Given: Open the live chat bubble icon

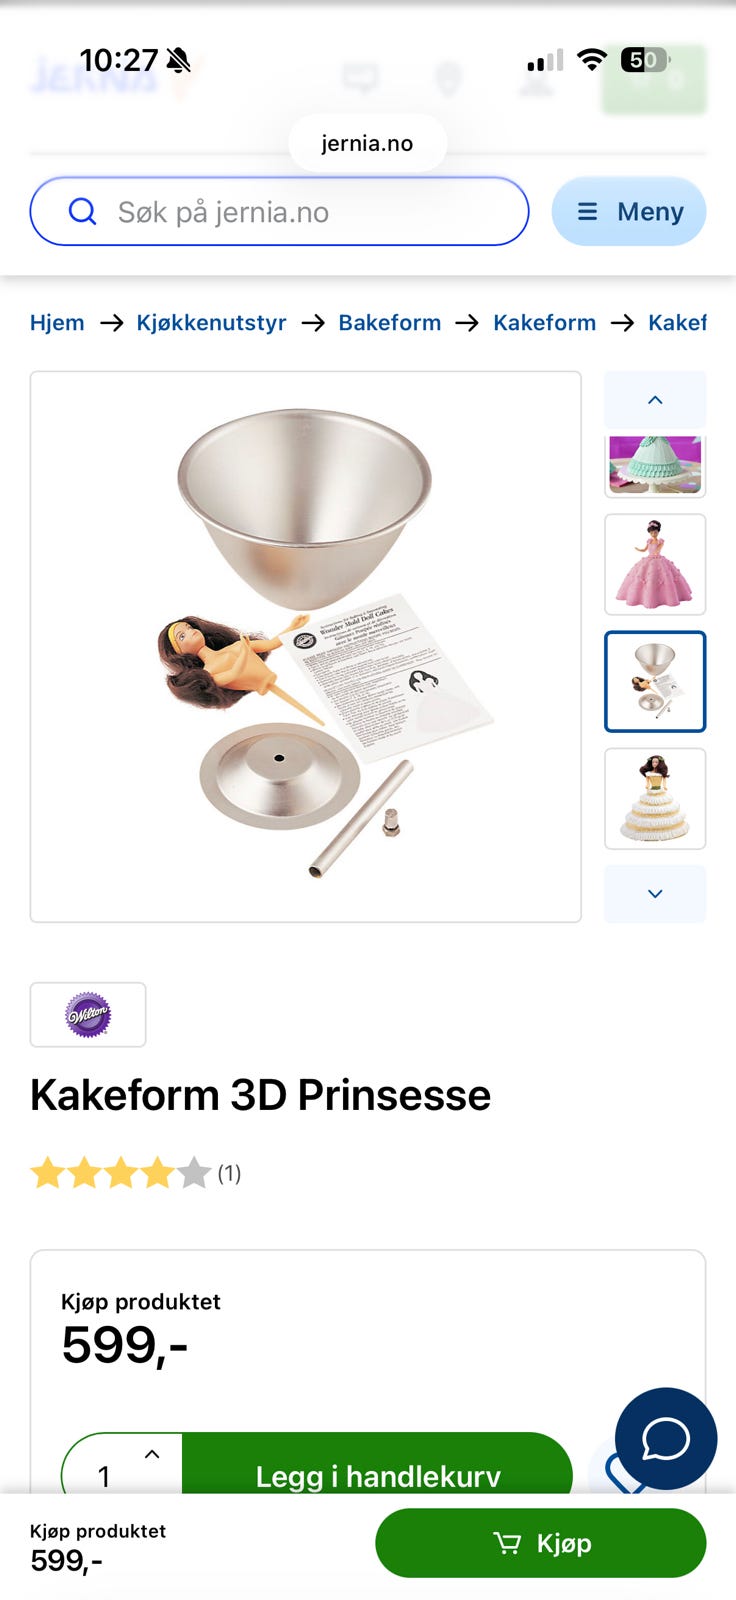Looking at the screenshot, I should 666,1438.
